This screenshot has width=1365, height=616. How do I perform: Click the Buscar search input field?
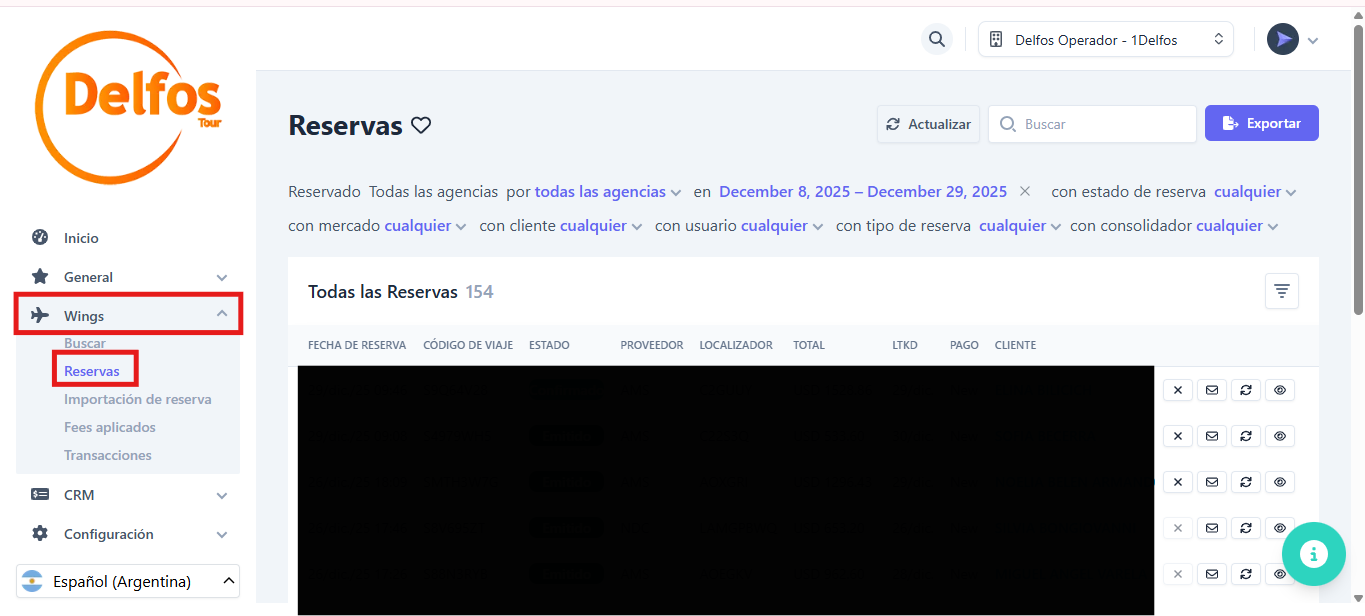[x=1100, y=124]
